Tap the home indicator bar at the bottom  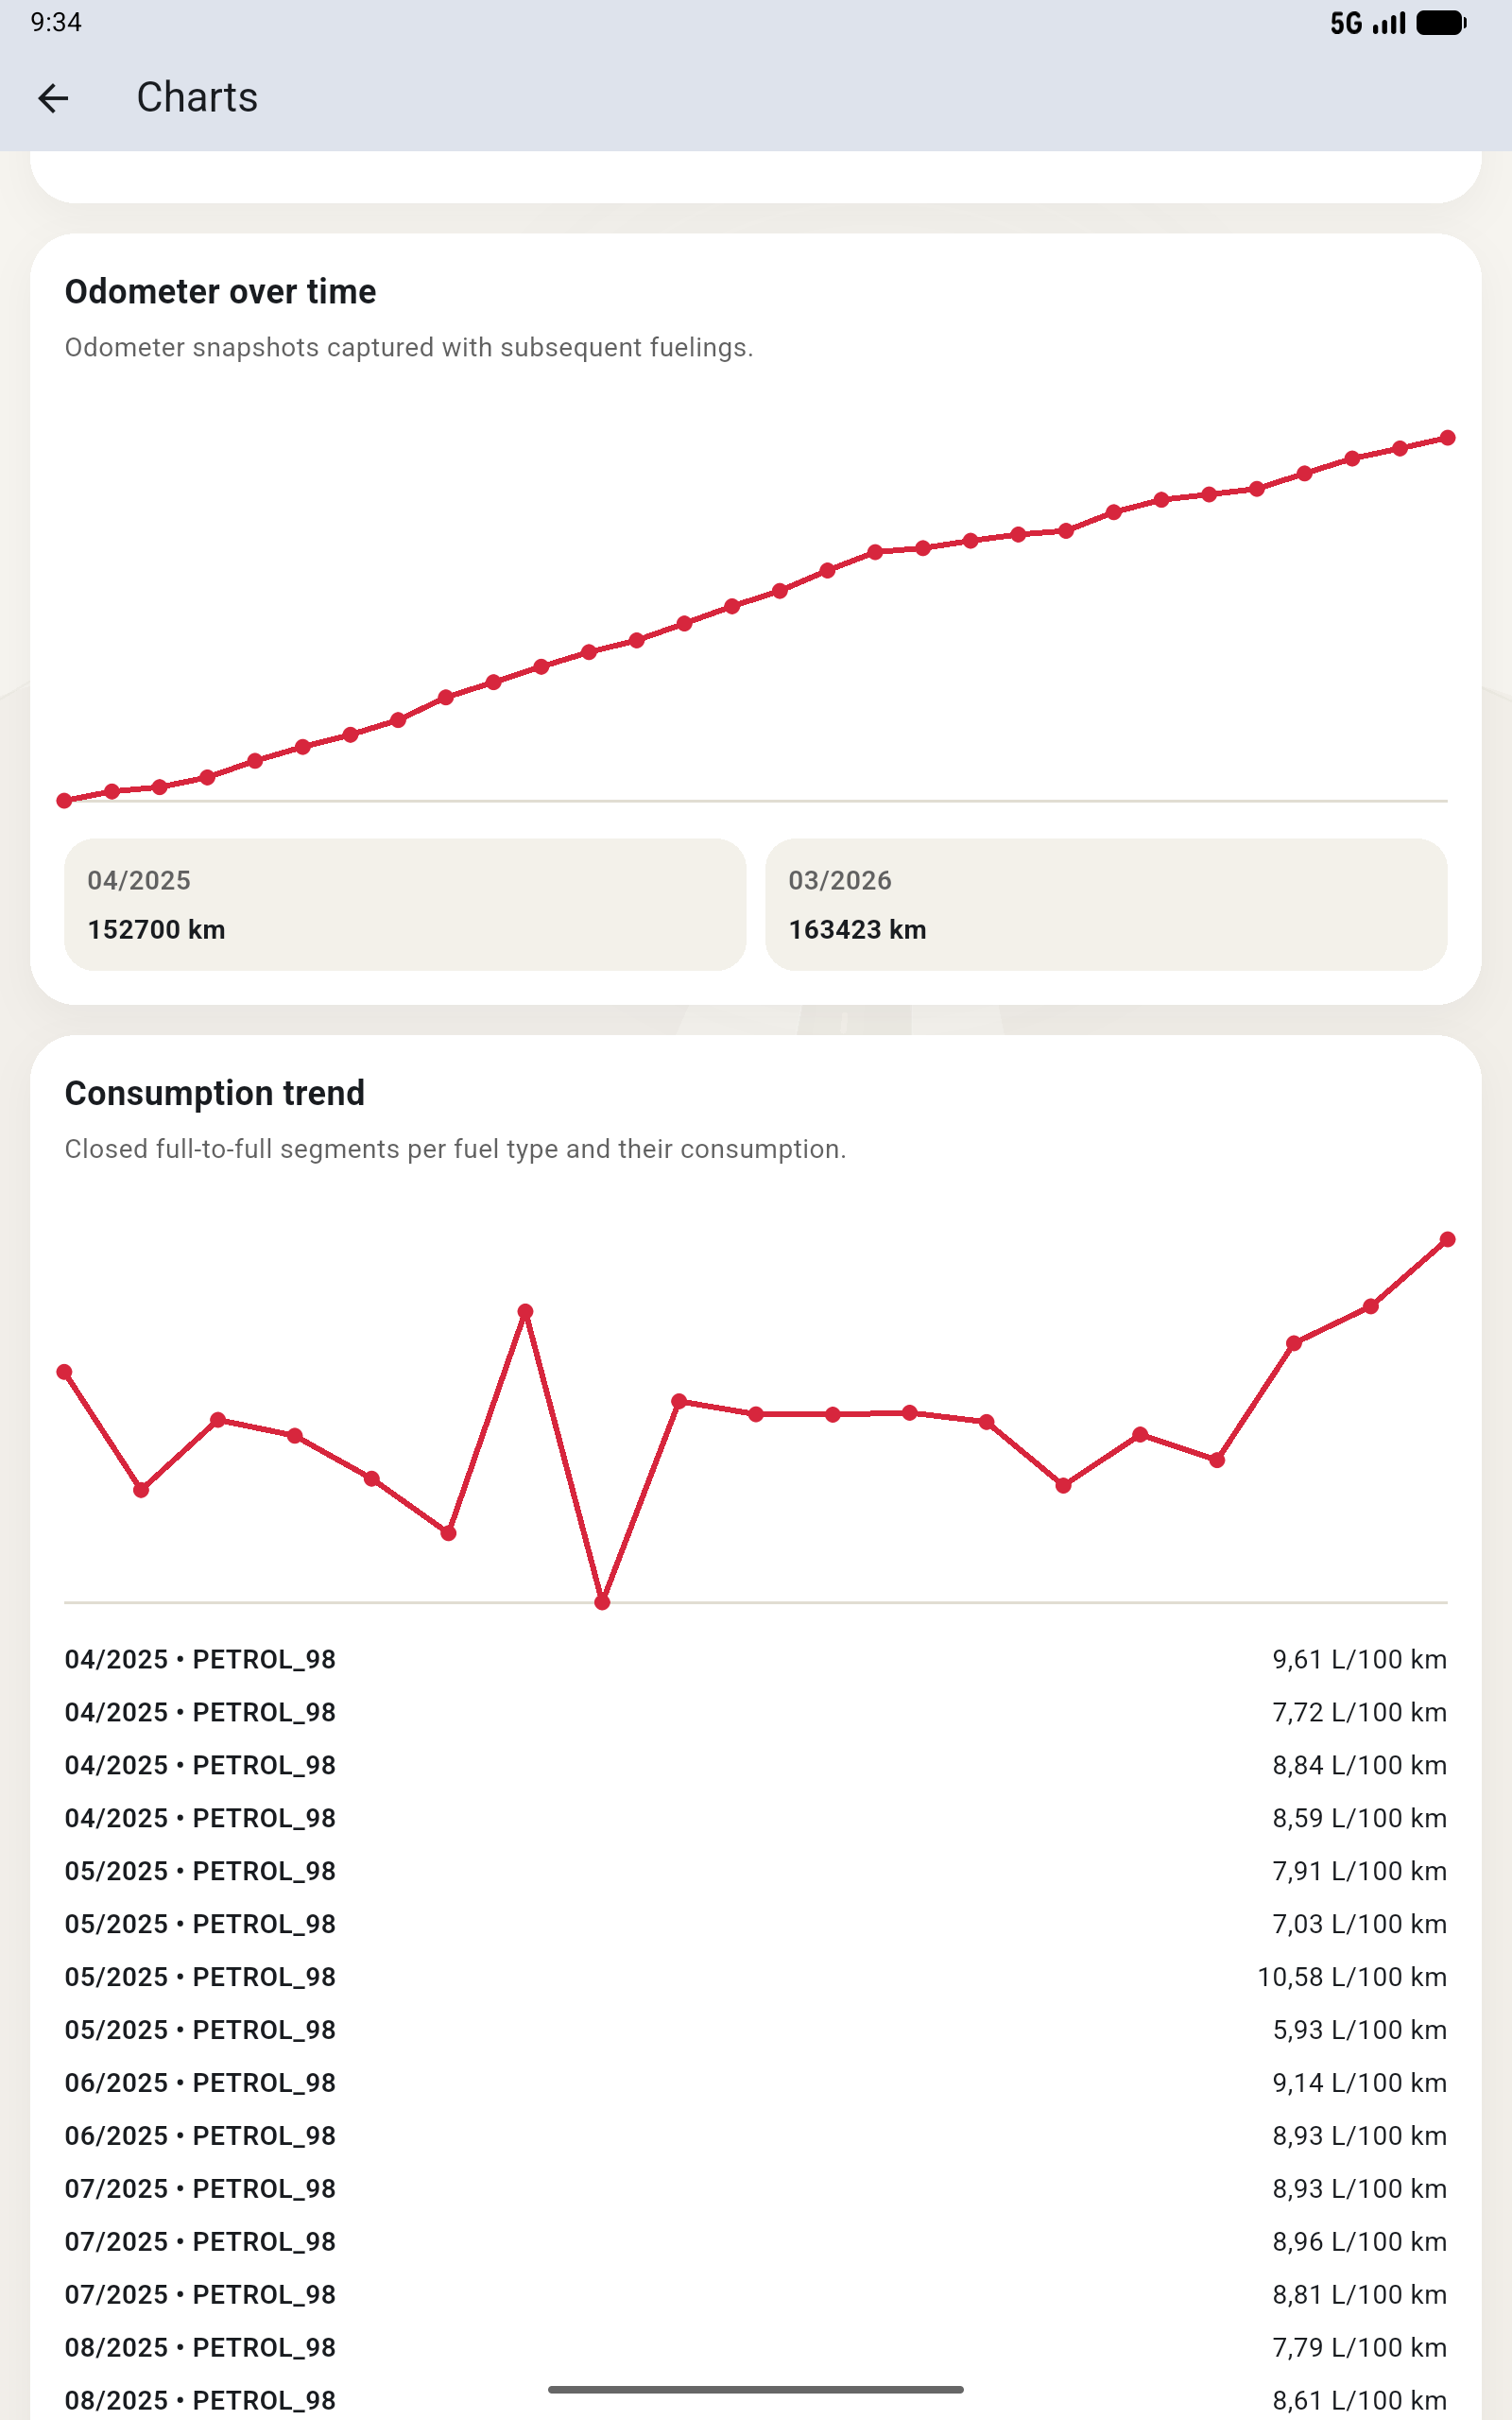755,2389
